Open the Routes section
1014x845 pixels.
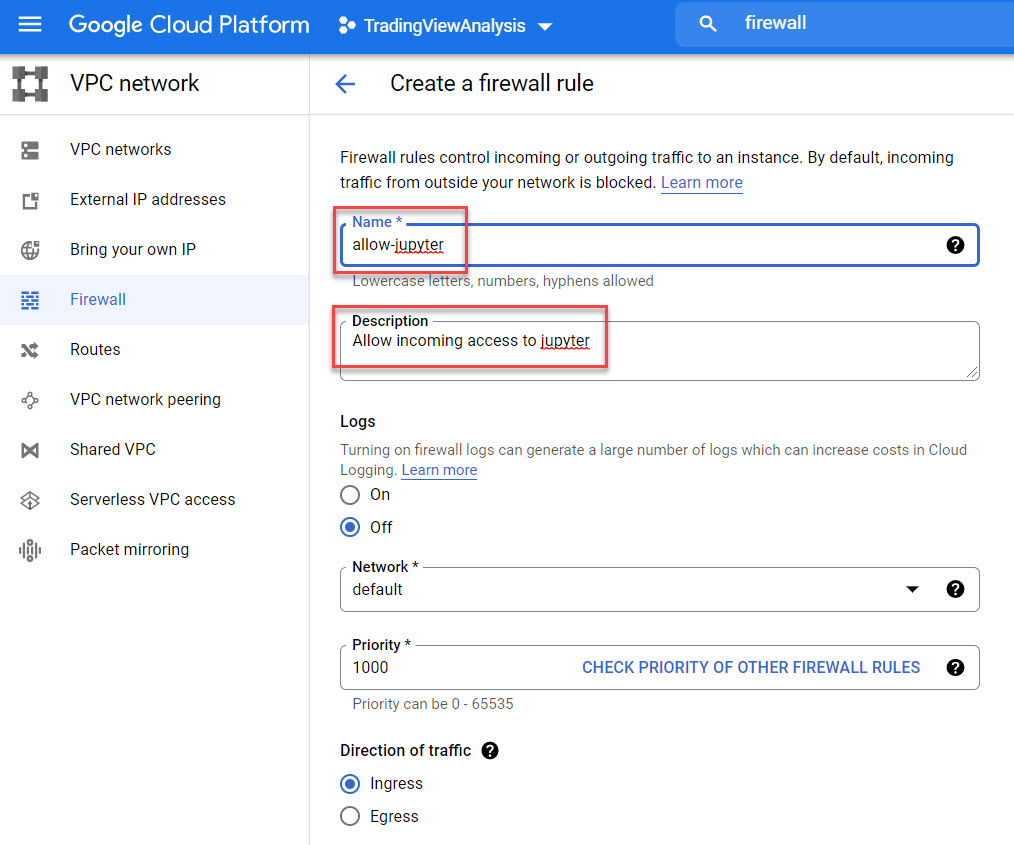[94, 349]
